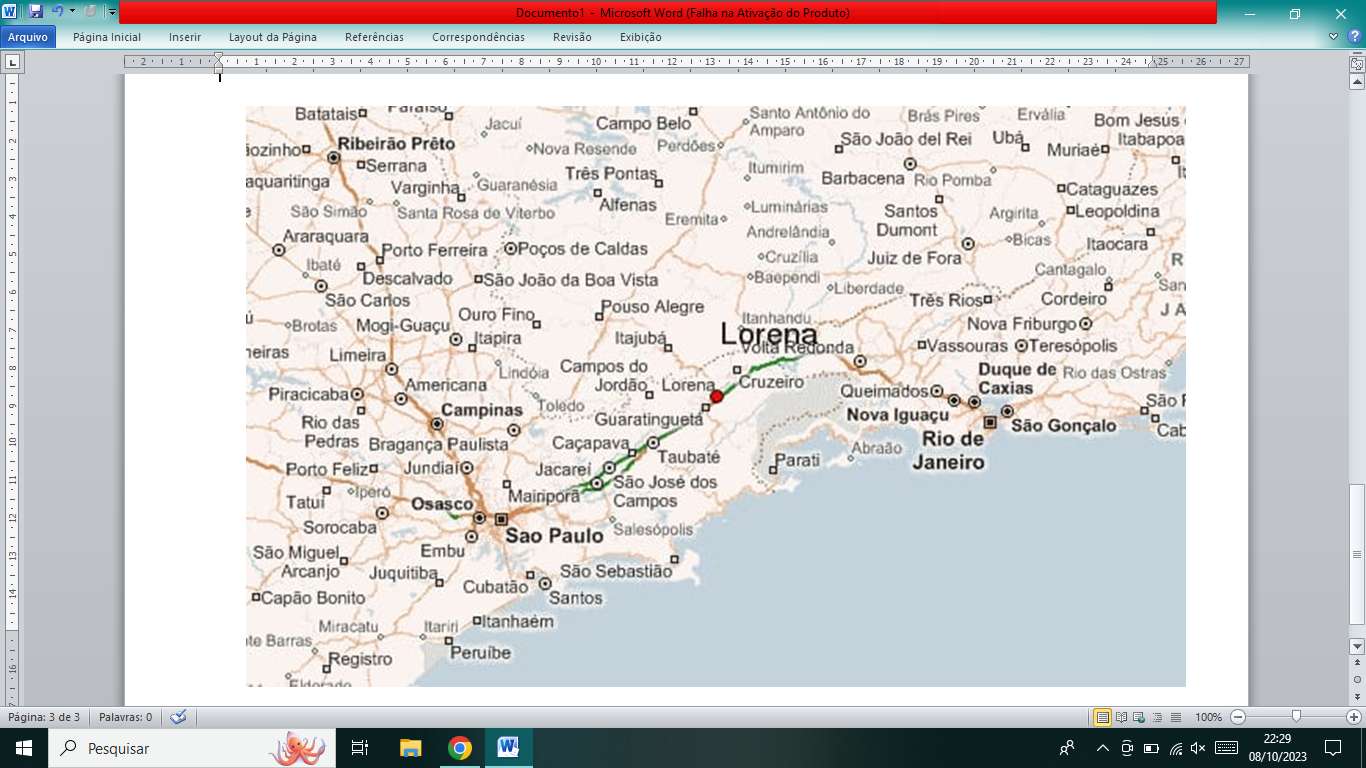The width and height of the screenshot is (1366, 768).
Task: Open Task View on the taskbar
Action: 360,748
